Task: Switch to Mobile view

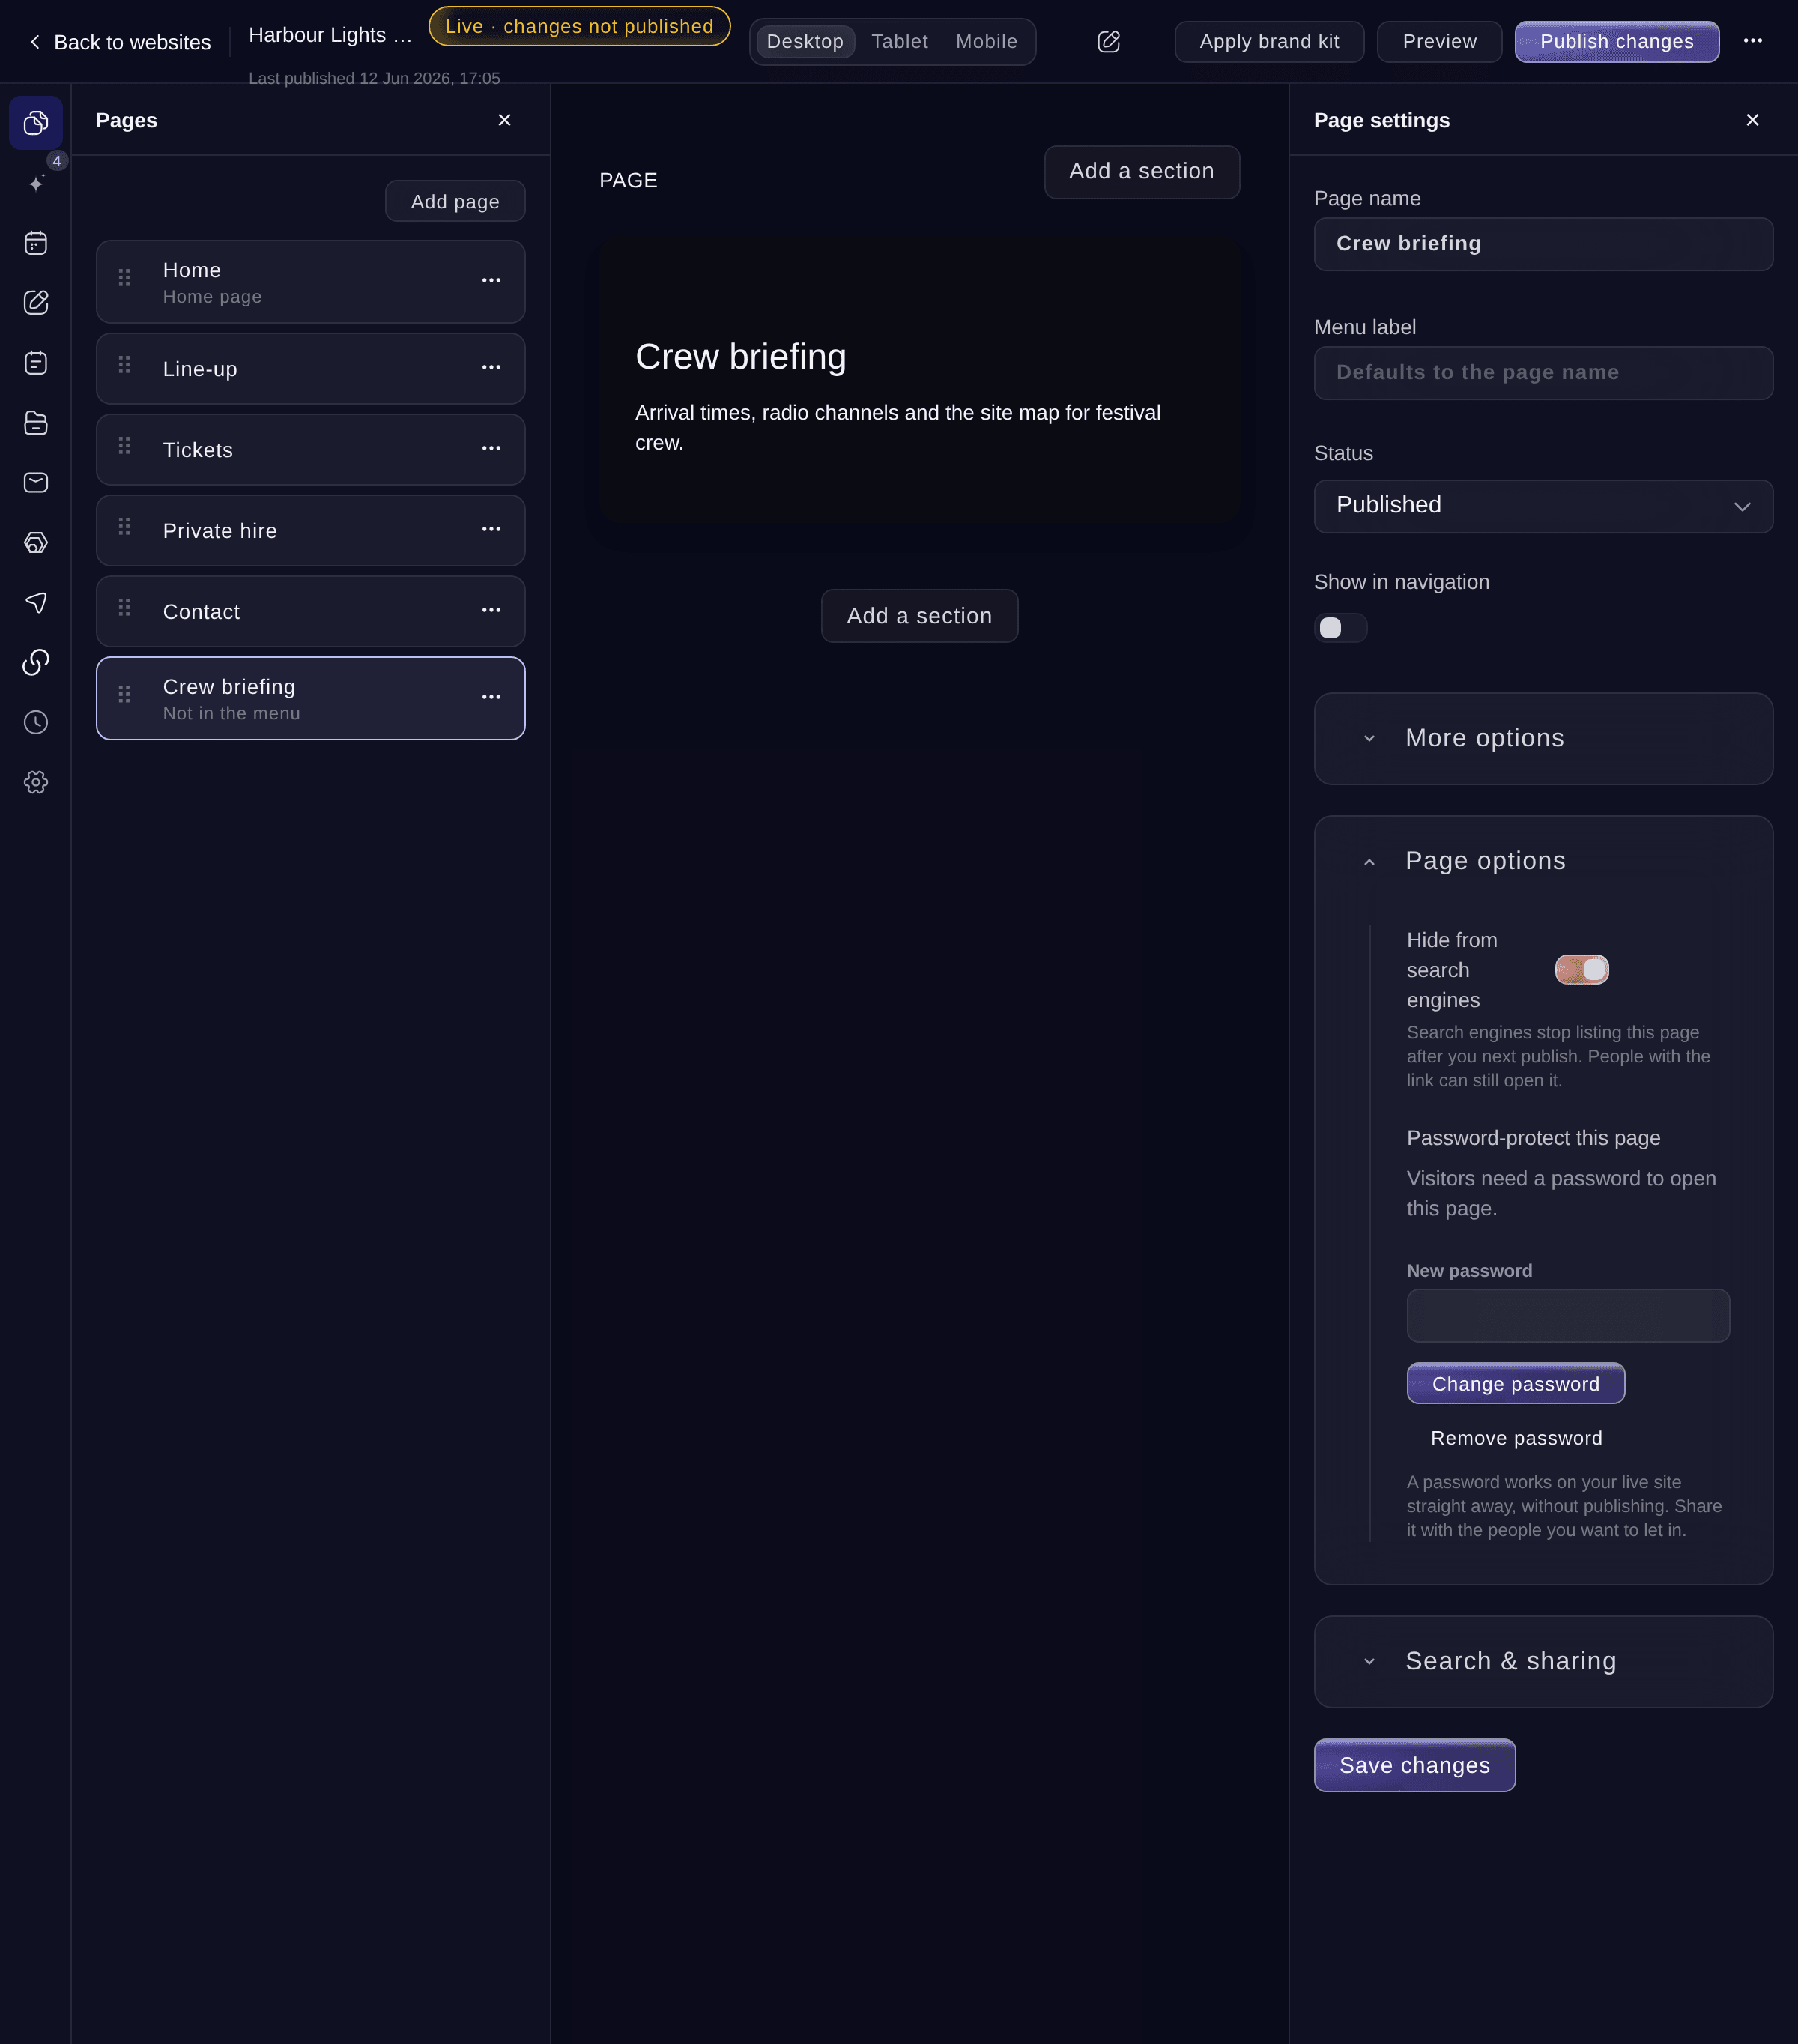Action: [x=986, y=42]
